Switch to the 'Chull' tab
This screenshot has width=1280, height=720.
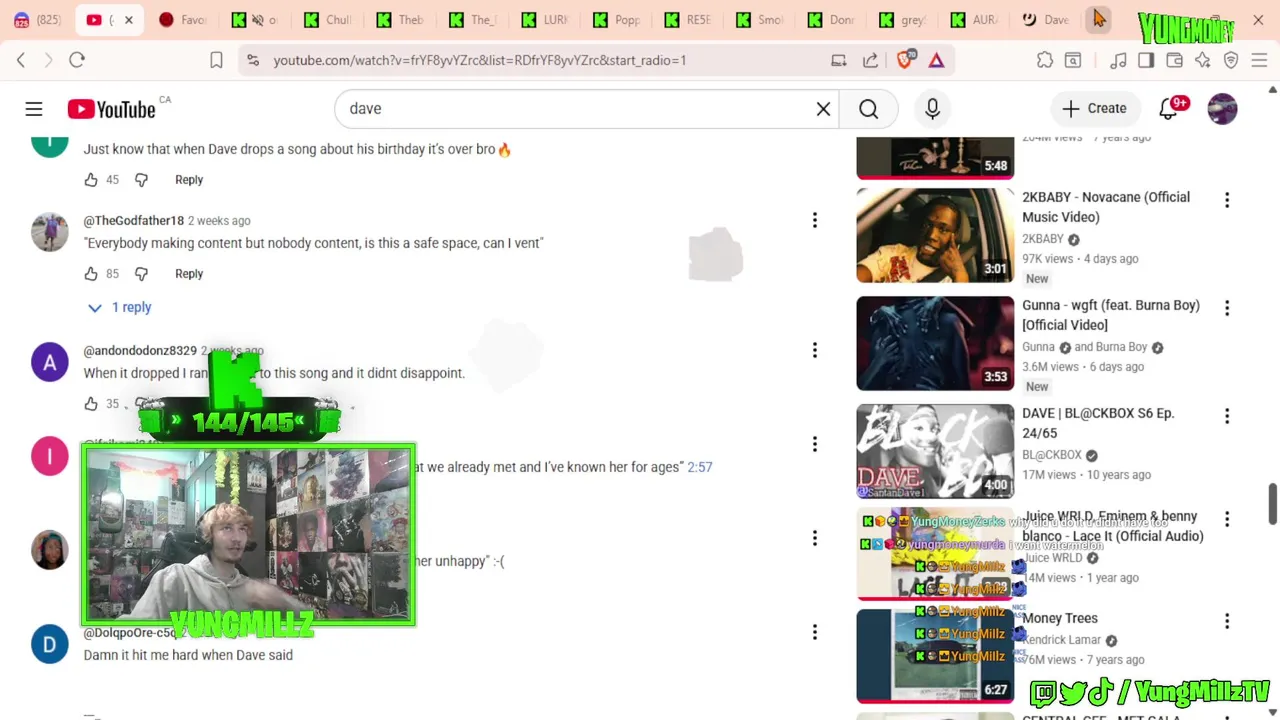[x=328, y=20]
